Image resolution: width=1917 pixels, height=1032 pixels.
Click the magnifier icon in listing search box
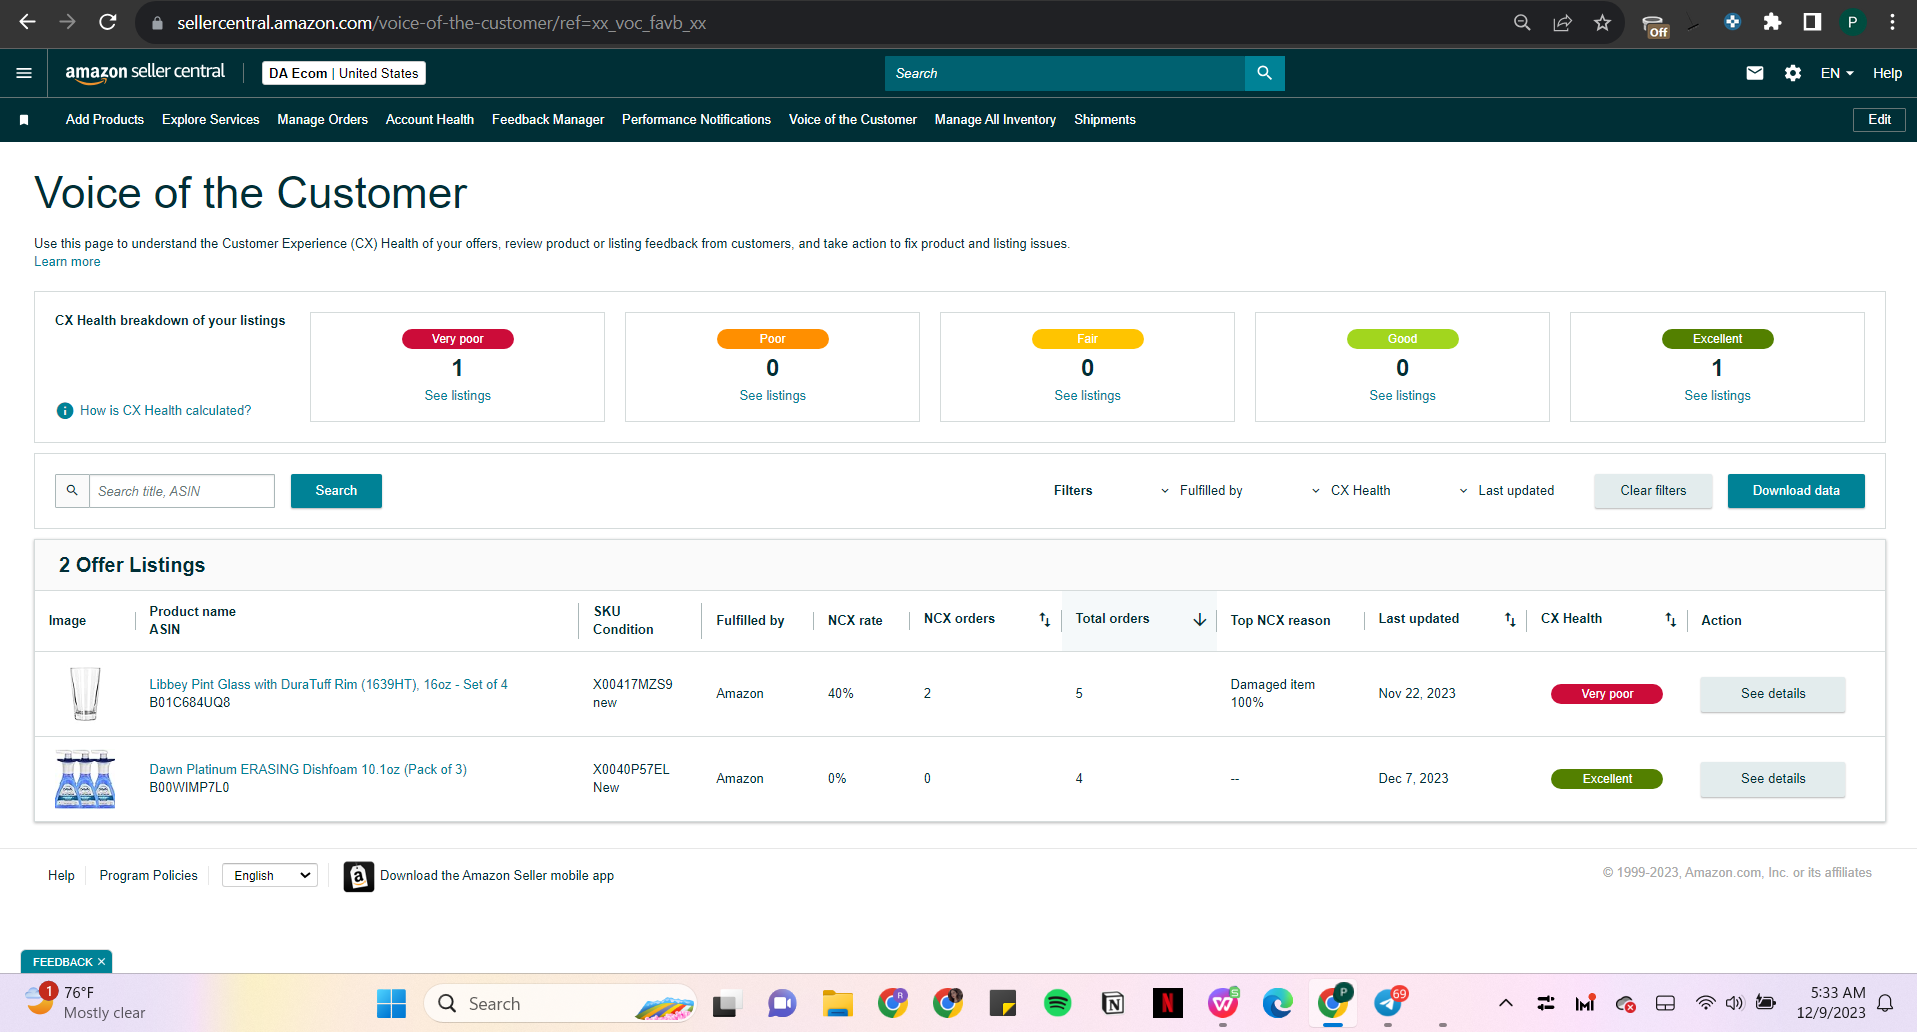(x=72, y=491)
